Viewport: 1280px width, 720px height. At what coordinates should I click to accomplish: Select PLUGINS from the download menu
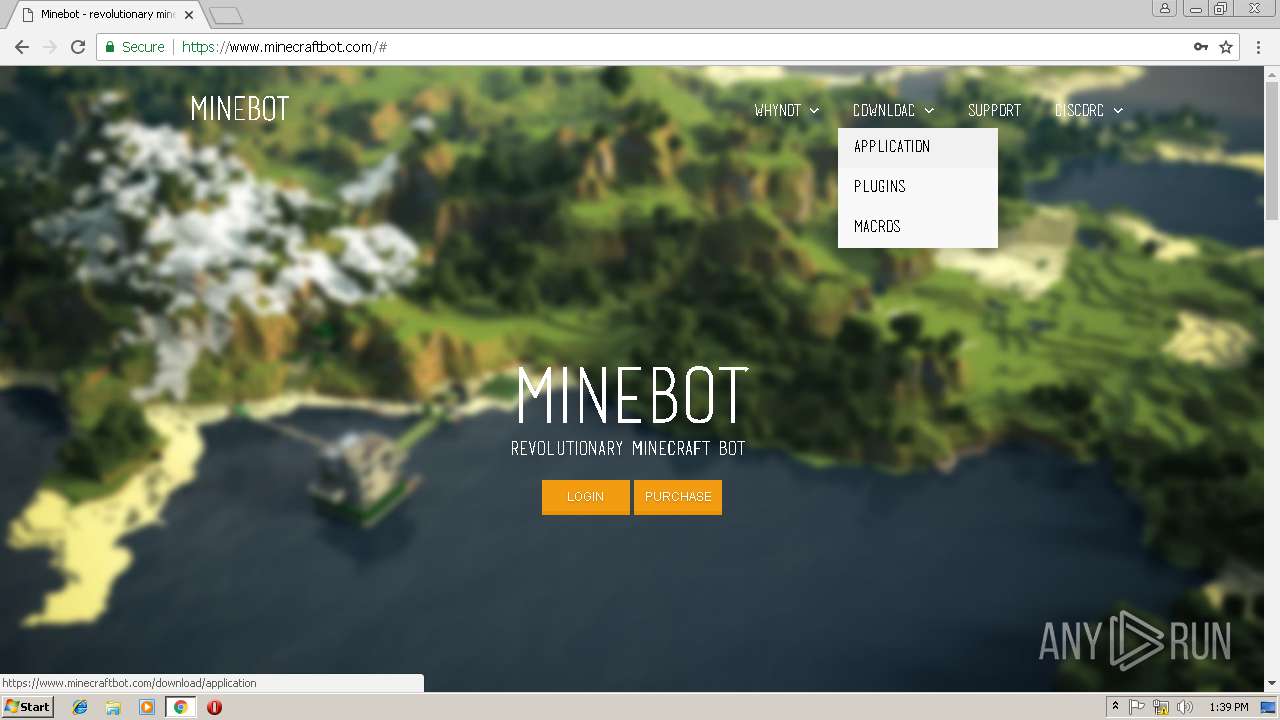click(x=918, y=187)
